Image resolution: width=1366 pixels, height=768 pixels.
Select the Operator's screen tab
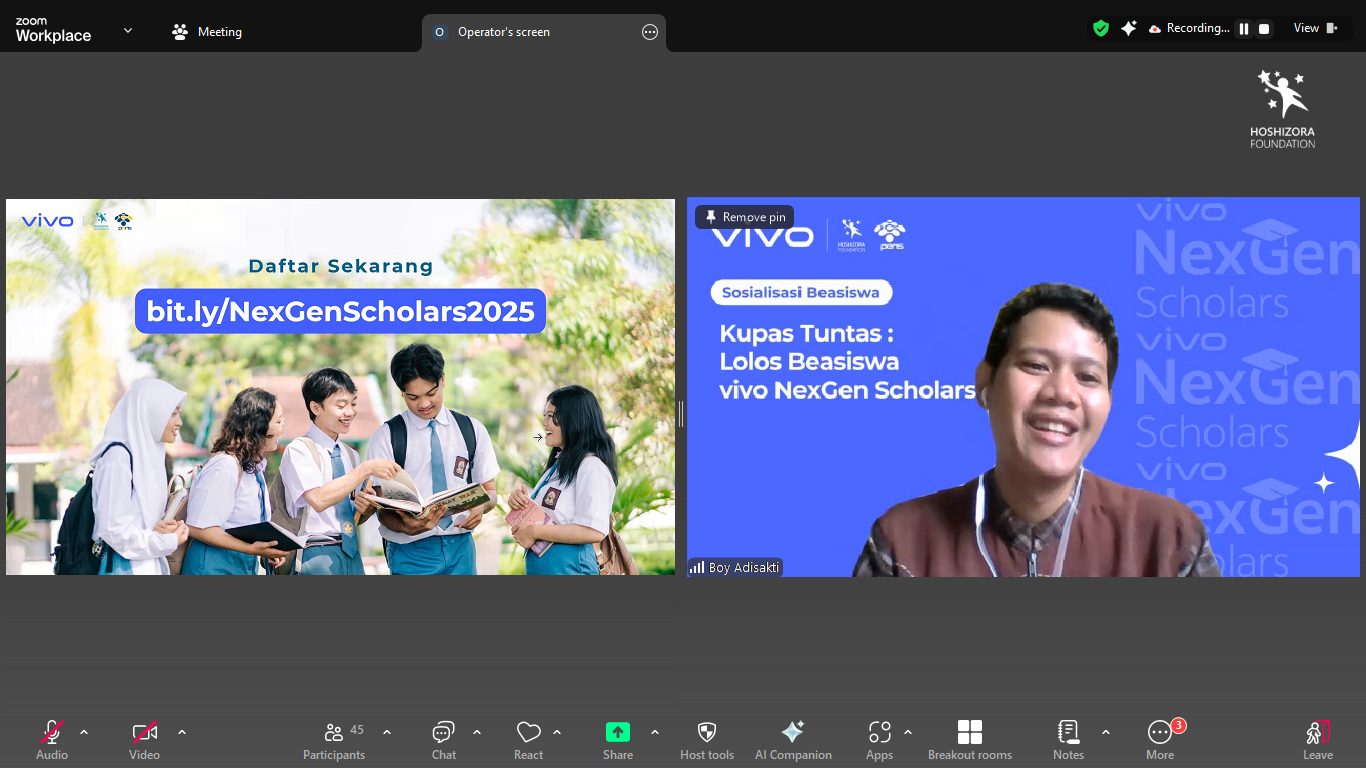544,32
